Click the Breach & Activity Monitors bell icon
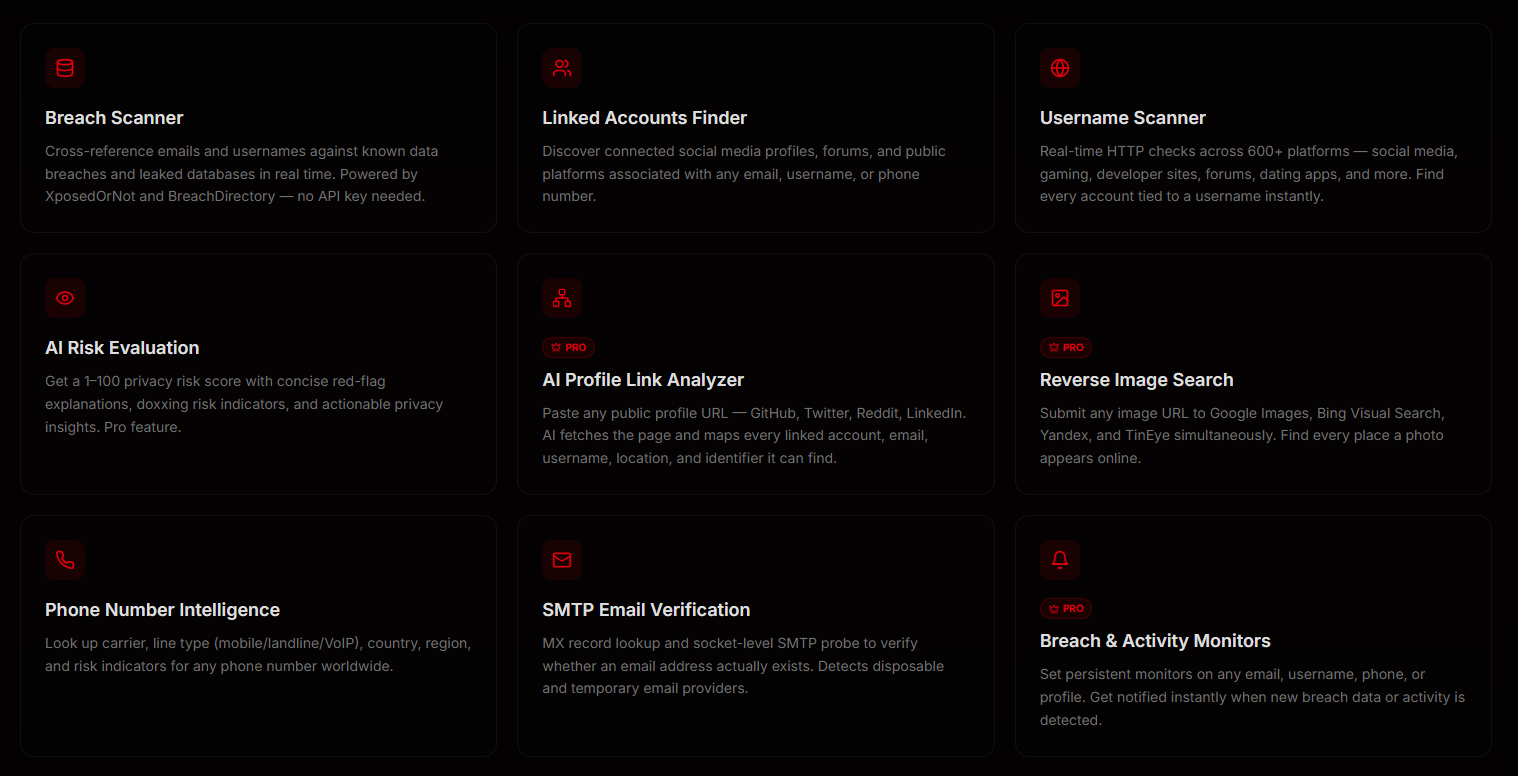The width and height of the screenshot is (1518, 776). pos(1060,559)
